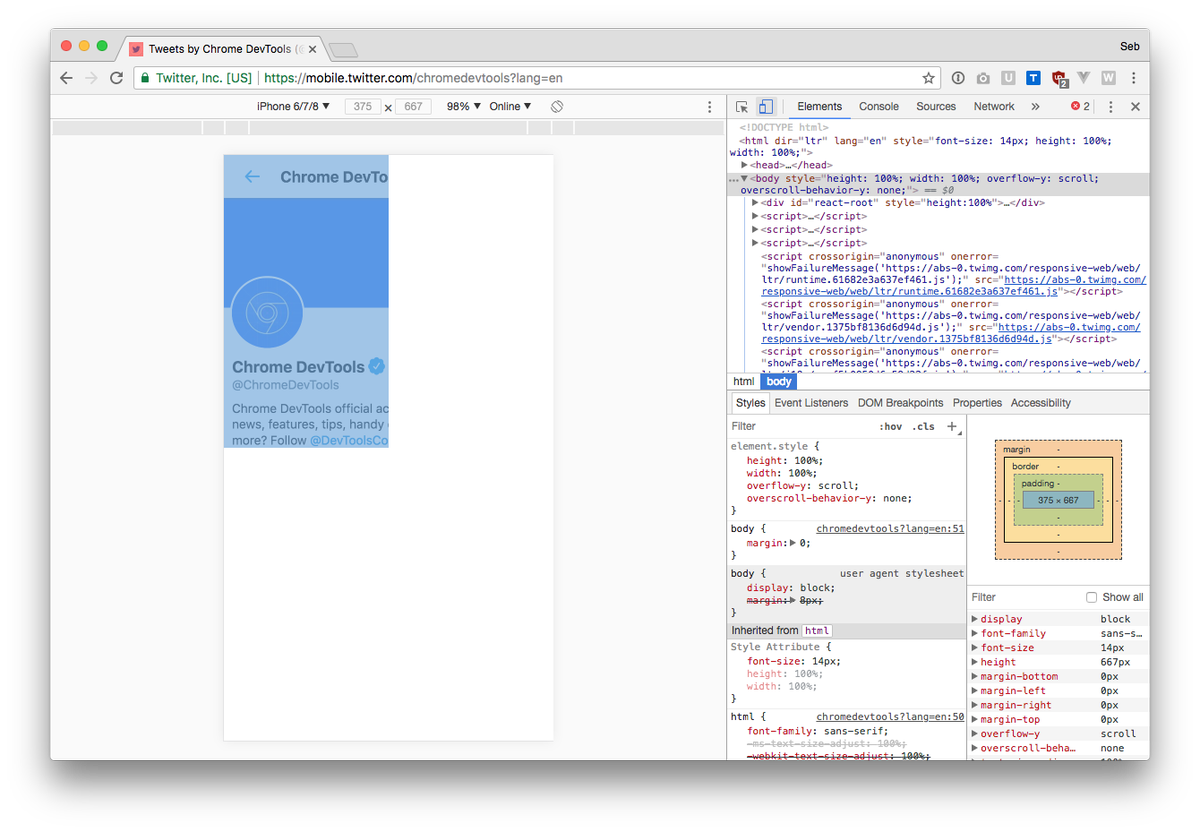Edit the device height field 667

(x=413, y=106)
